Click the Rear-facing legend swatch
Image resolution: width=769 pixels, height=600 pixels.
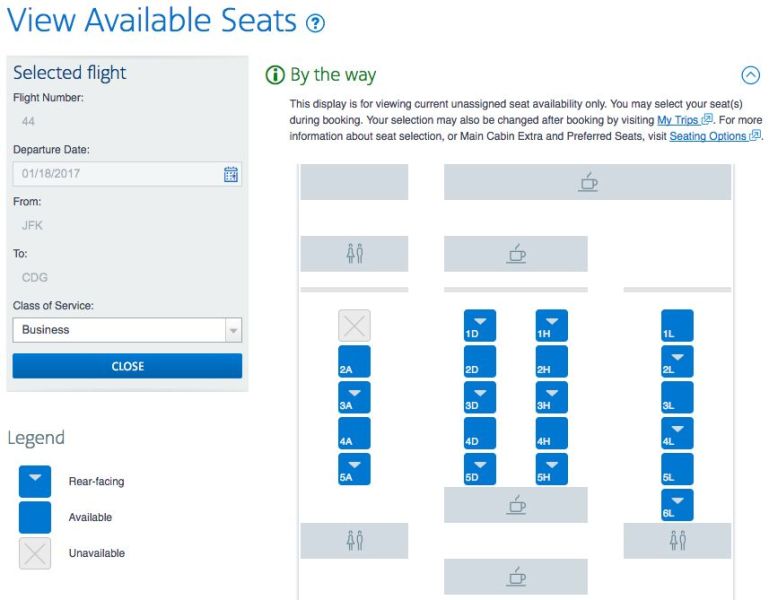pos(35,481)
